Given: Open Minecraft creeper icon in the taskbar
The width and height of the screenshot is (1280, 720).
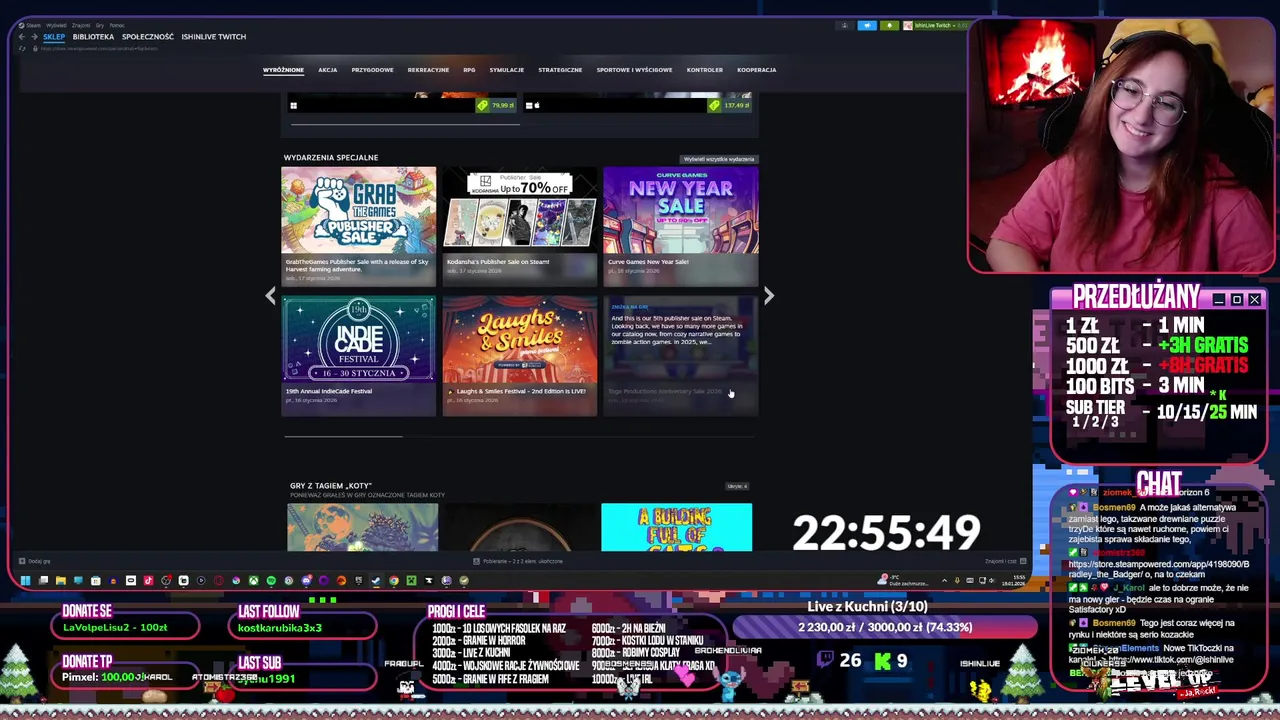Looking at the screenshot, I should (x=411, y=580).
